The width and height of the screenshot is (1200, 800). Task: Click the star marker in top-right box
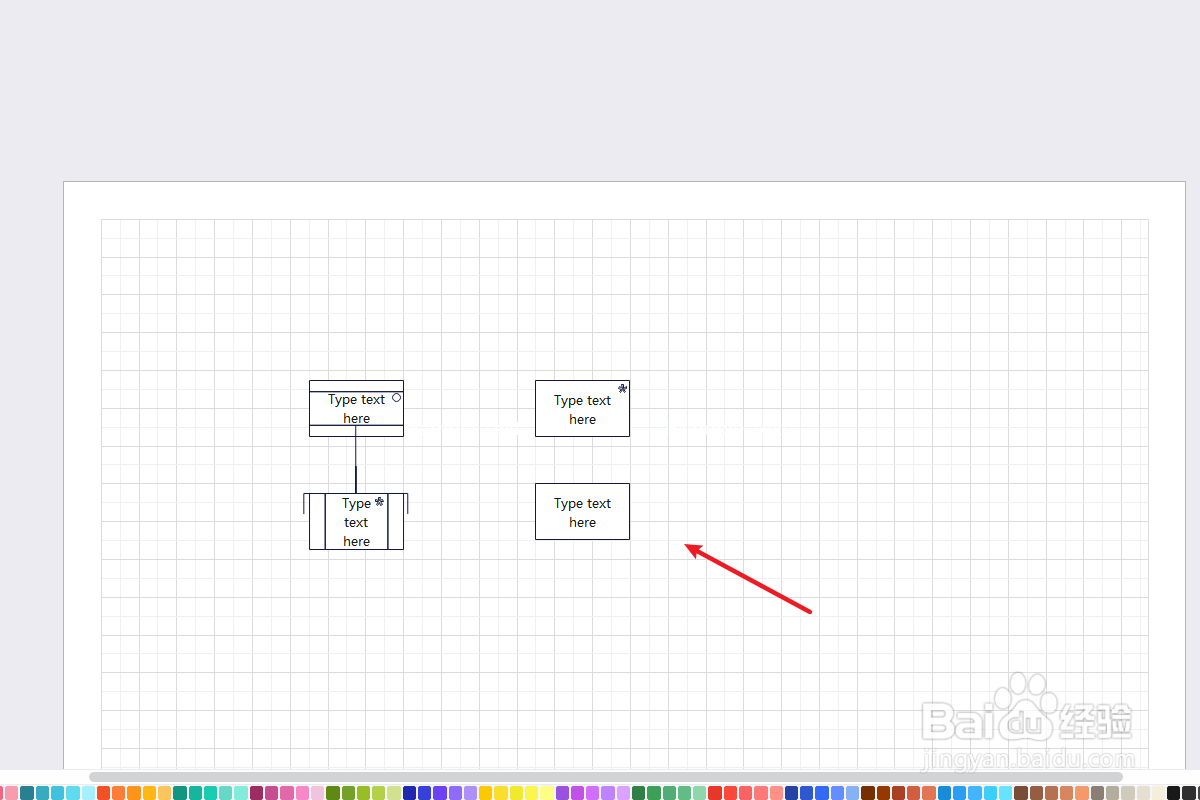[x=622, y=388]
